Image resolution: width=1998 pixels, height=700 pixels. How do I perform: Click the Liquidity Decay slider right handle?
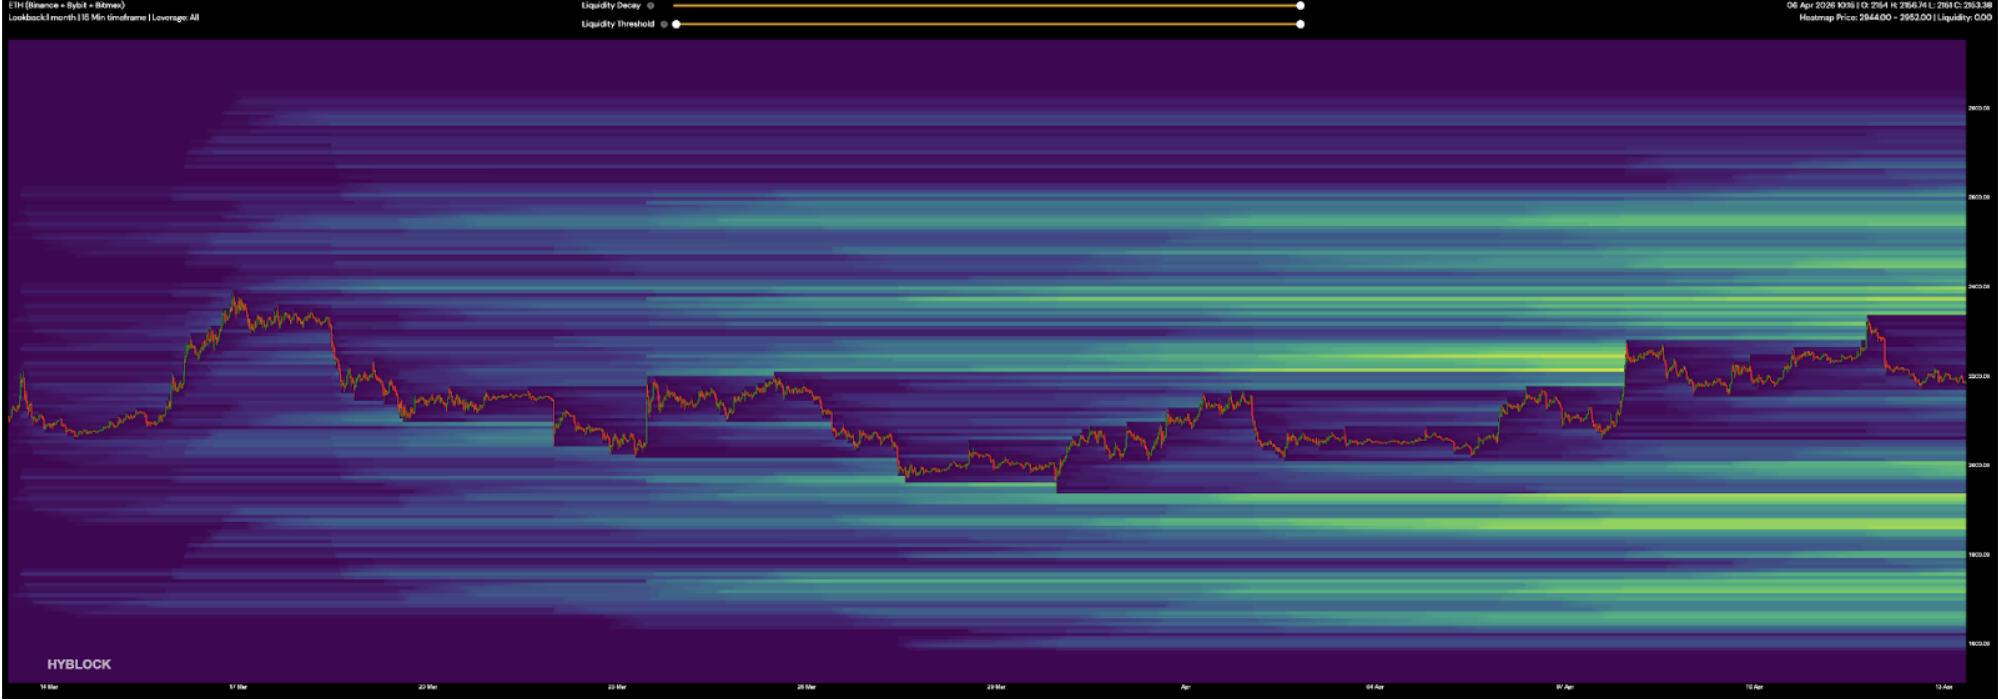tap(1300, 6)
